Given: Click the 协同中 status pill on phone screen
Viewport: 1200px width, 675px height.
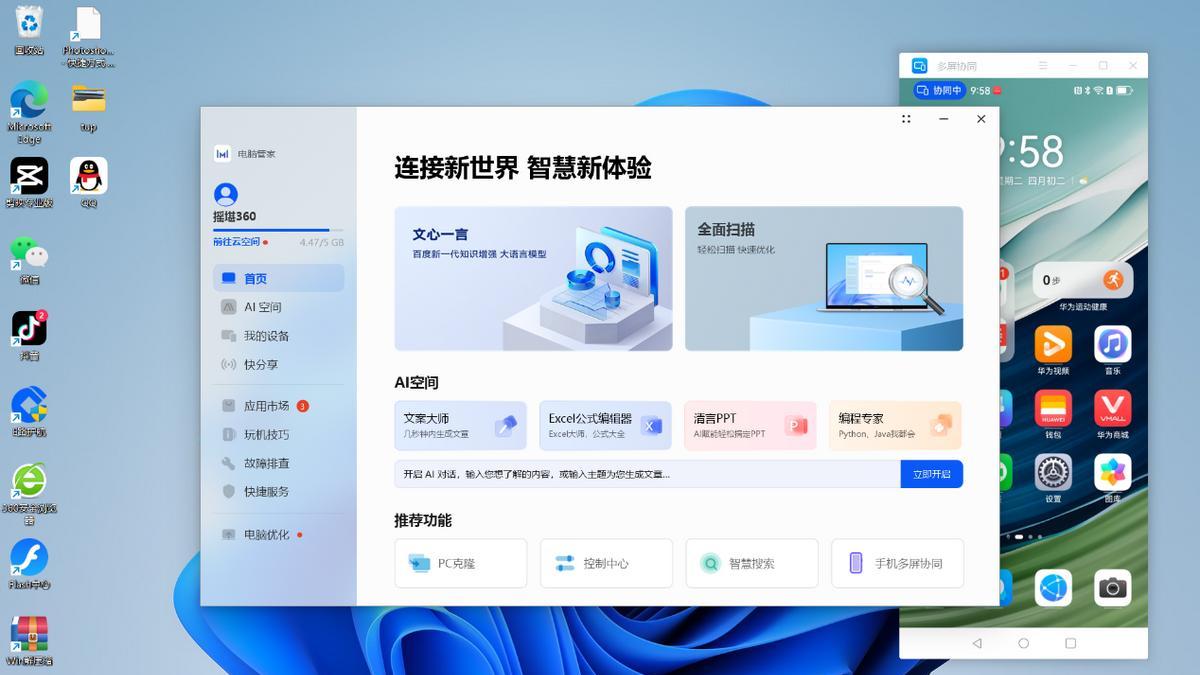Looking at the screenshot, I should coord(938,91).
